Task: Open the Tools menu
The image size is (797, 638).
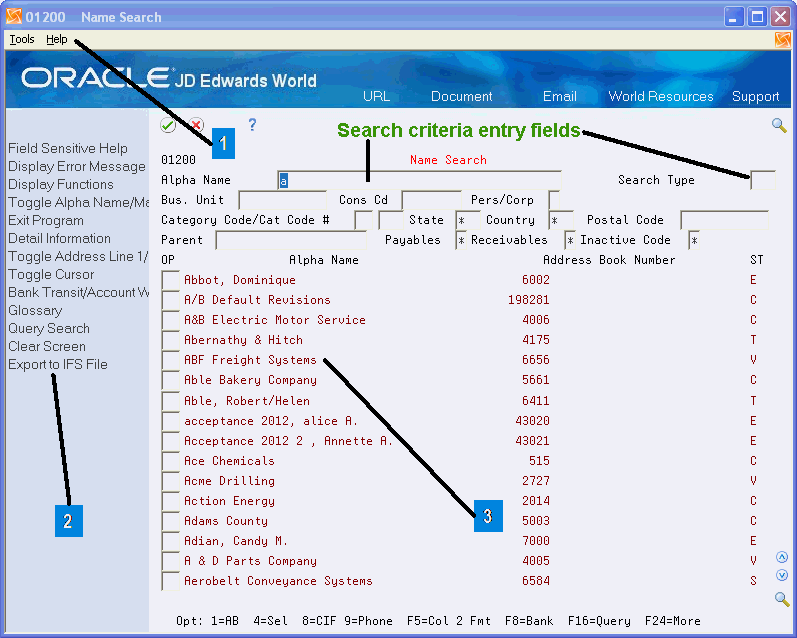Action: click(x=22, y=39)
